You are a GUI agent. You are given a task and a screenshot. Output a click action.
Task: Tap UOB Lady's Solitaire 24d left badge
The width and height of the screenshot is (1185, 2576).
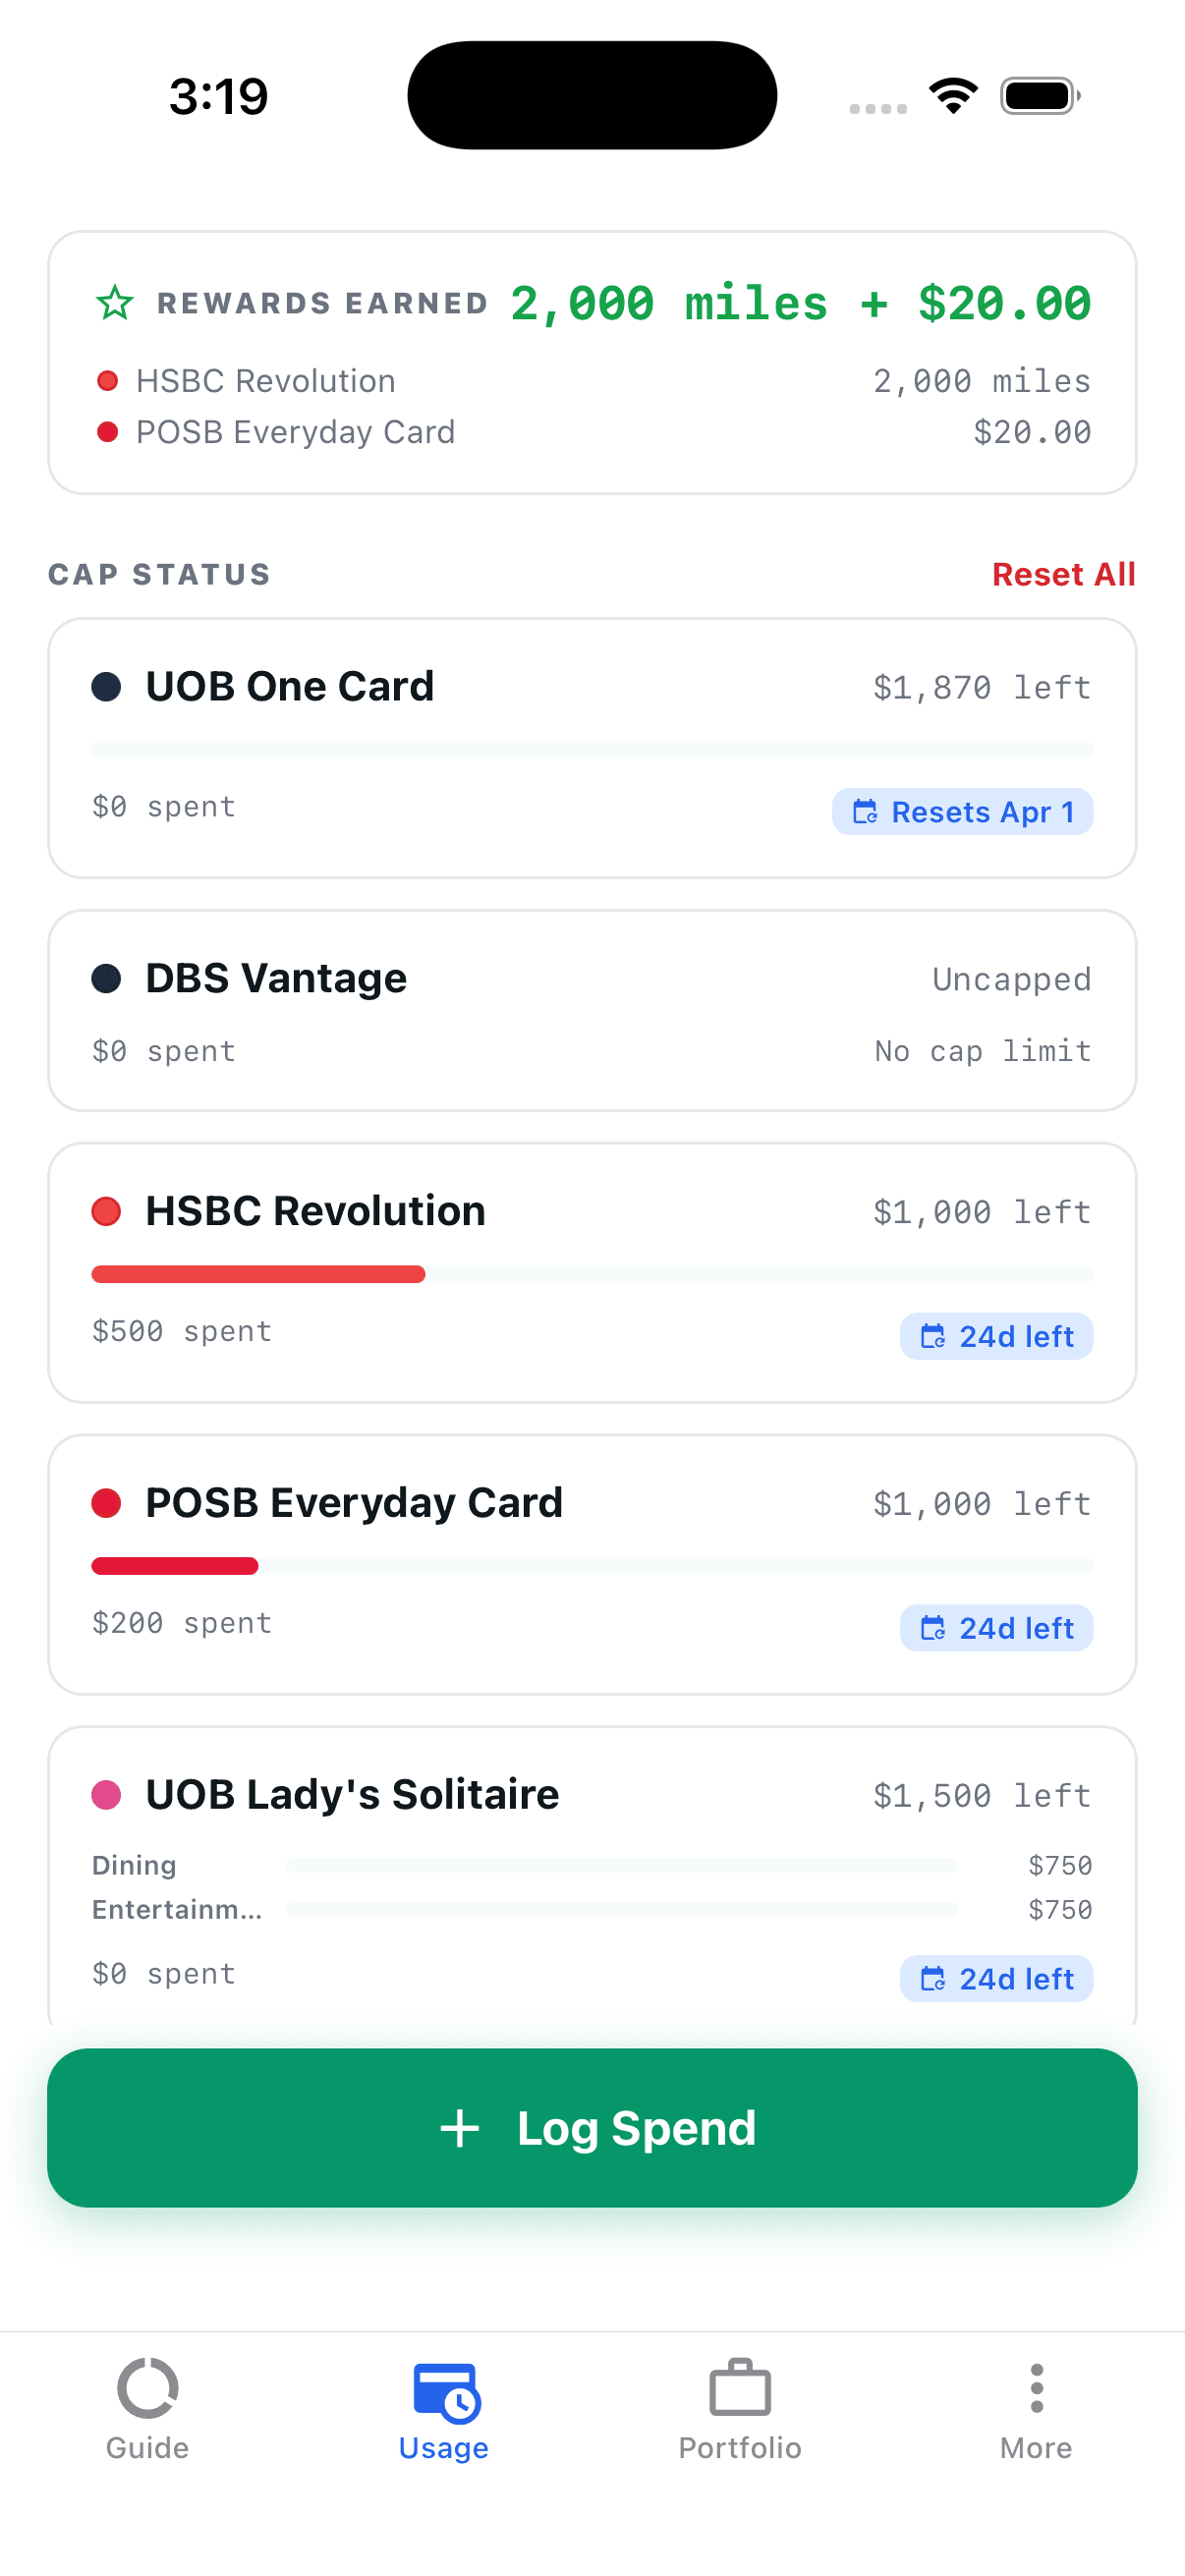pyautogui.click(x=996, y=1978)
